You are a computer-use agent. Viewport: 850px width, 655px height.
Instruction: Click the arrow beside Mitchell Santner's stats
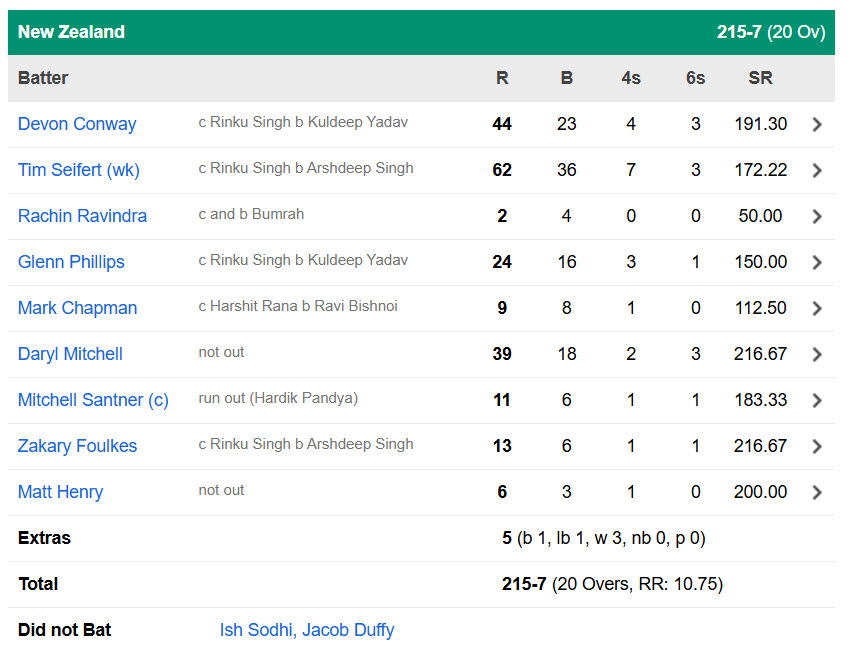point(817,400)
